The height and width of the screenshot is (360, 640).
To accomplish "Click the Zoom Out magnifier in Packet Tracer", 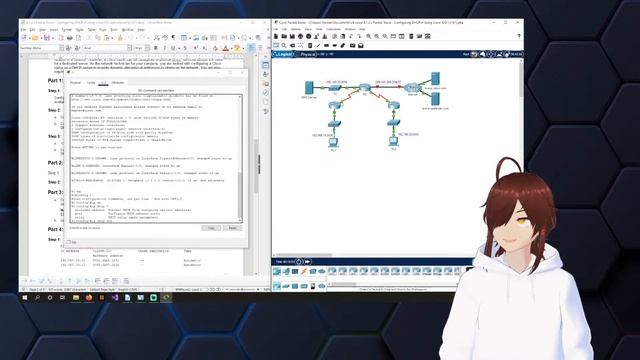I will 385,36.
